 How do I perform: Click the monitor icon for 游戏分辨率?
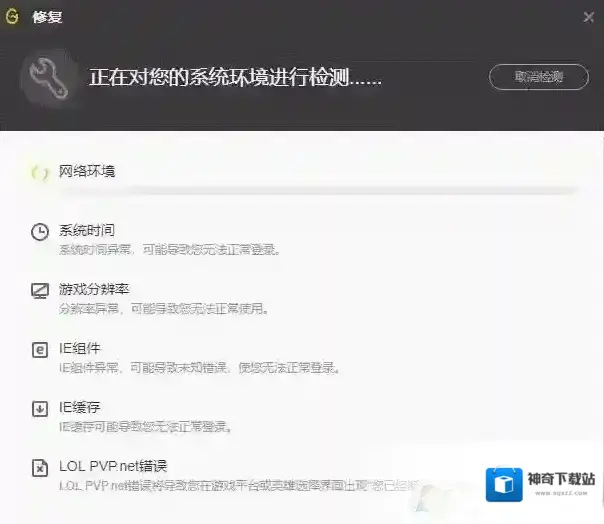40,291
